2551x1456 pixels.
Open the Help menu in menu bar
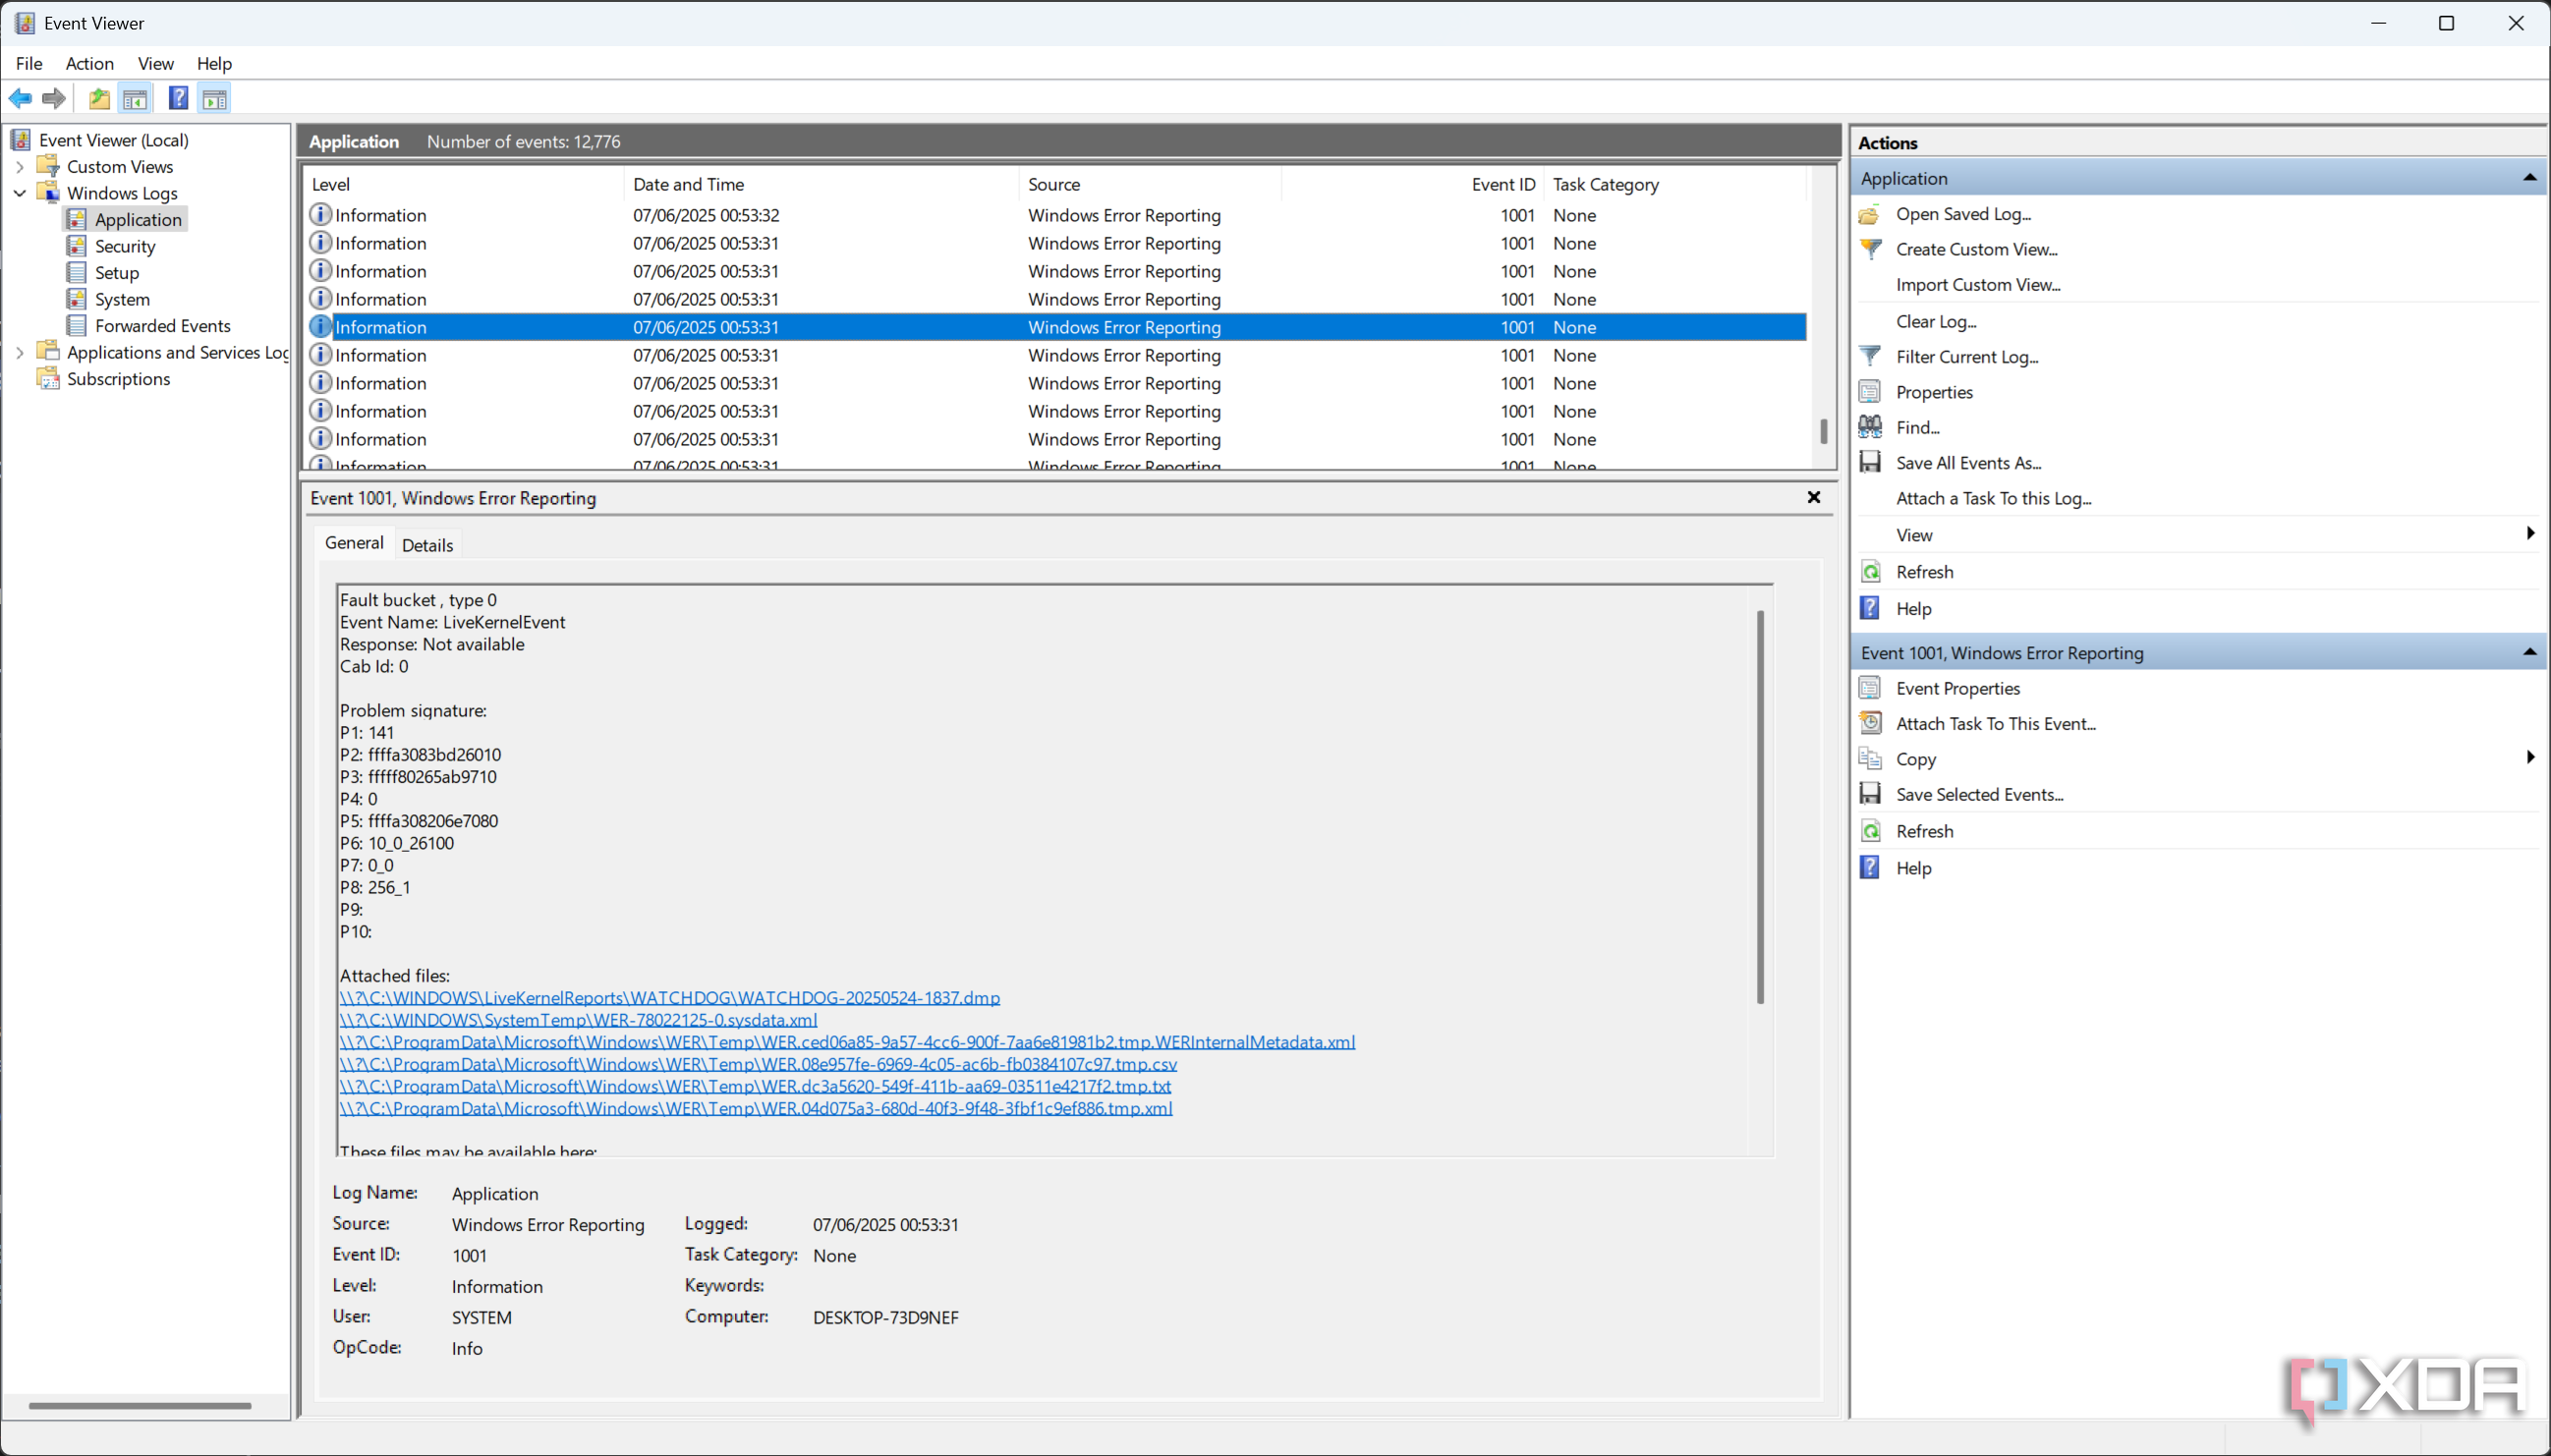[214, 63]
